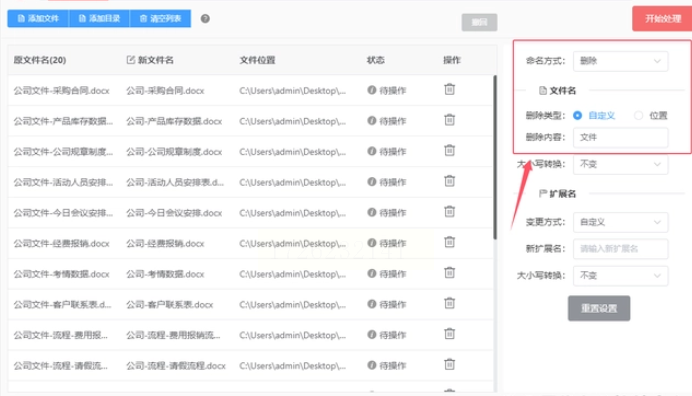692x396 pixels.
Task: Remove 公司文件-经费报销.docx using its trash icon
Action: [449, 242]
